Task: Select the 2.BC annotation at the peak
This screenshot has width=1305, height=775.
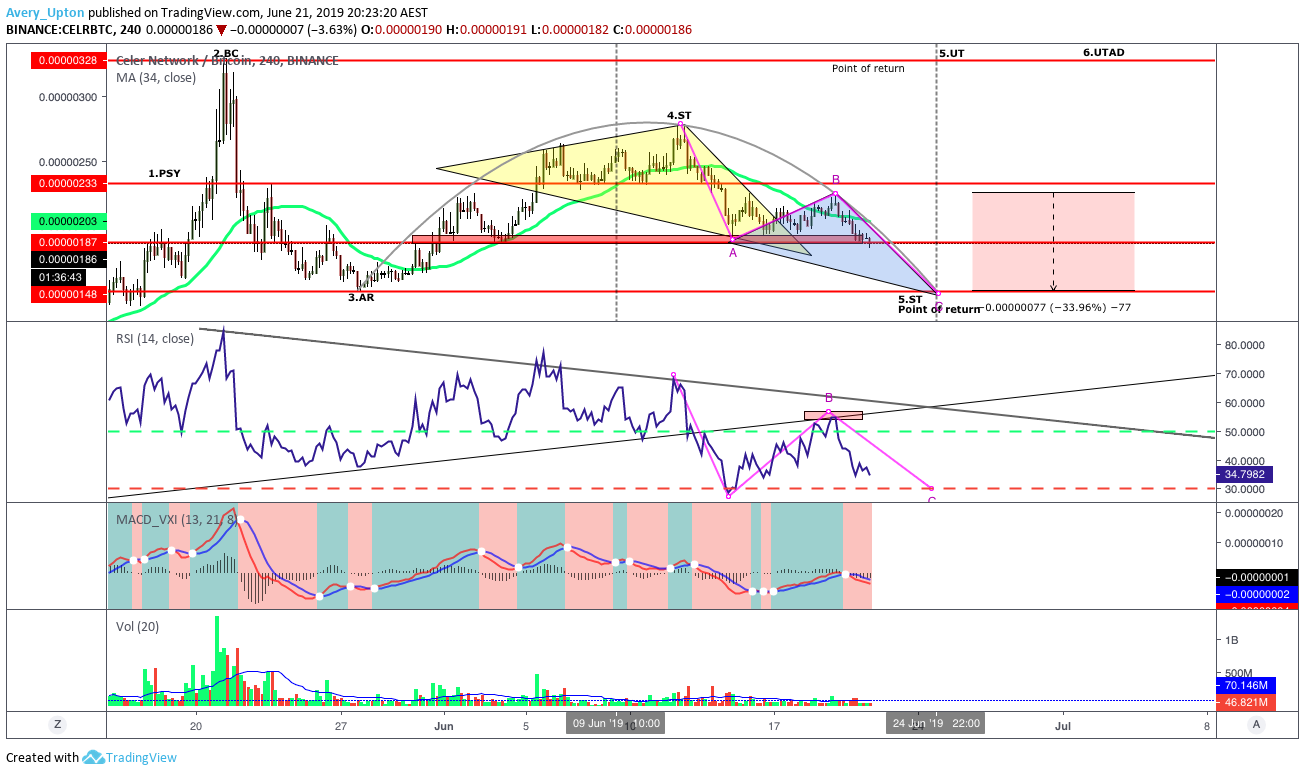Action: pos(225,52)
